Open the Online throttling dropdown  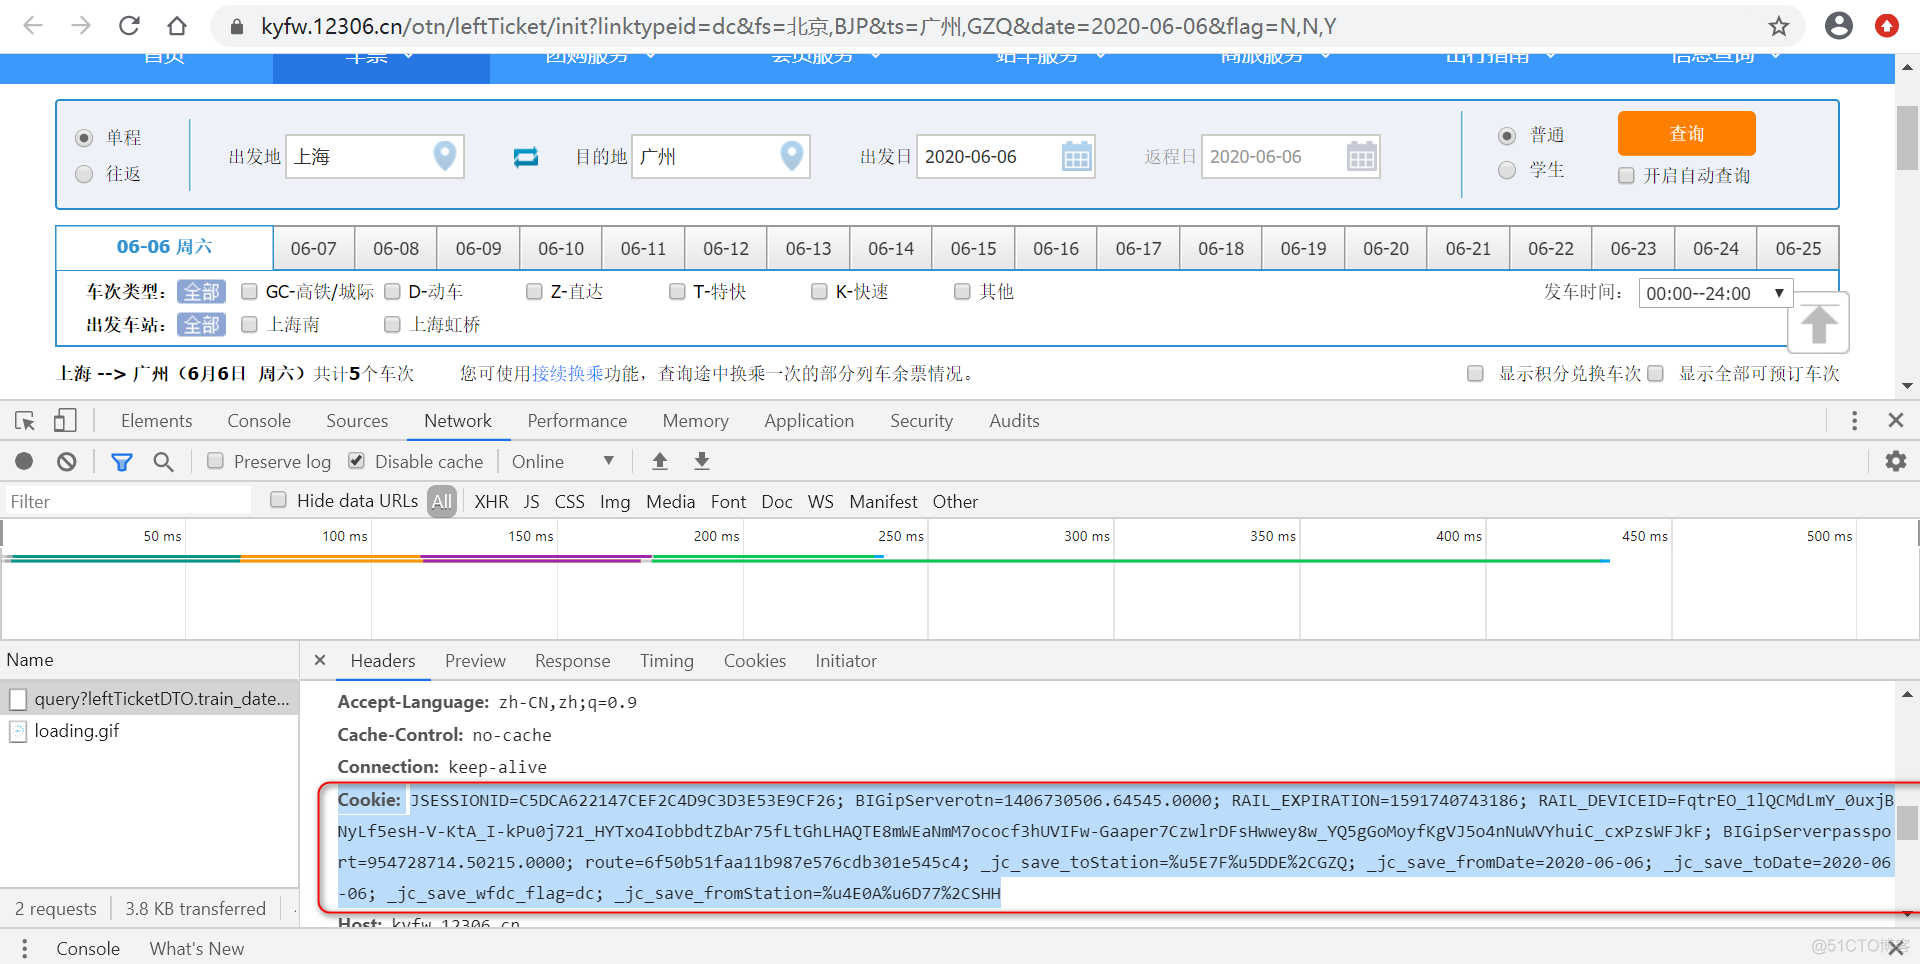[563, 461]
